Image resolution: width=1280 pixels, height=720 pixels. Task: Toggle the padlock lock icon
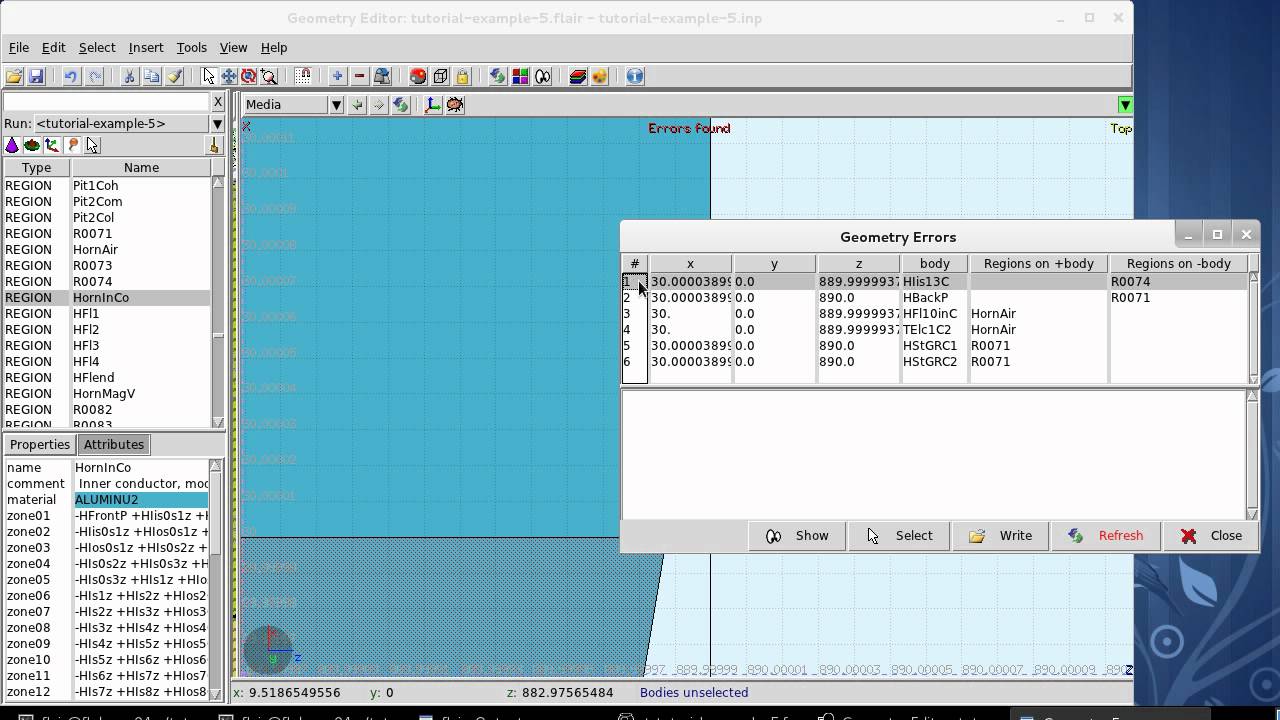coord(462,76)
